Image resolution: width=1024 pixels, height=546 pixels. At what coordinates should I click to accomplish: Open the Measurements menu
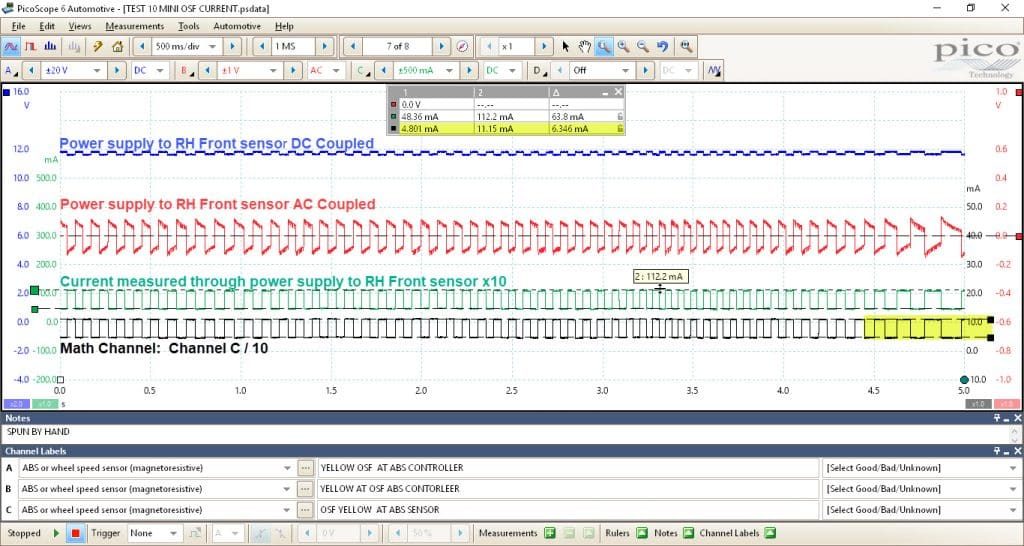click(135, 26)
